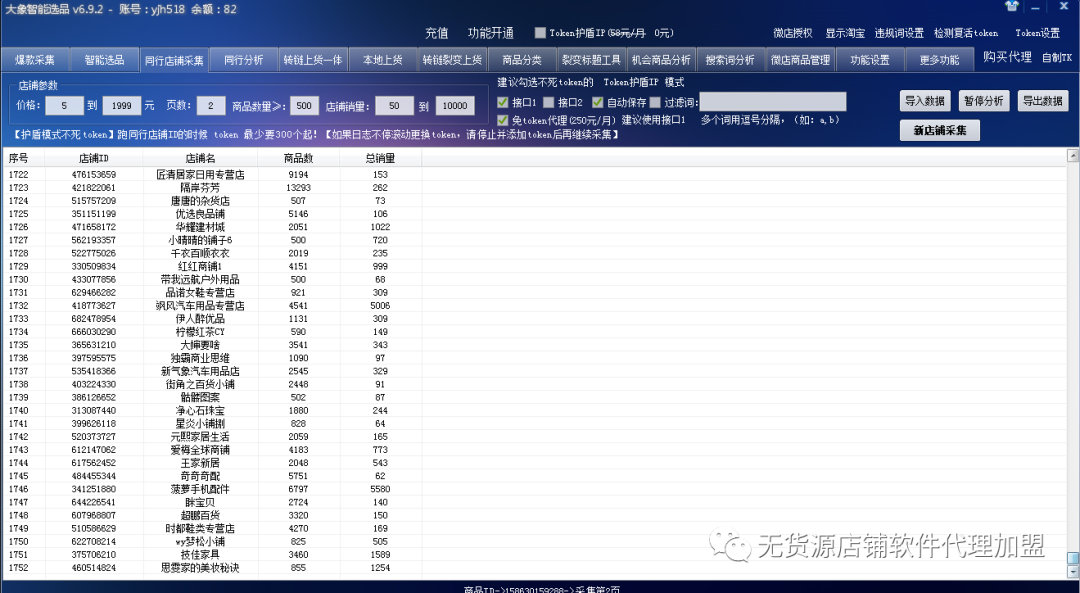1080x593 pixels.
Task: Open the skin shirt icon in title bar
Action: (x=1011, y=6)
